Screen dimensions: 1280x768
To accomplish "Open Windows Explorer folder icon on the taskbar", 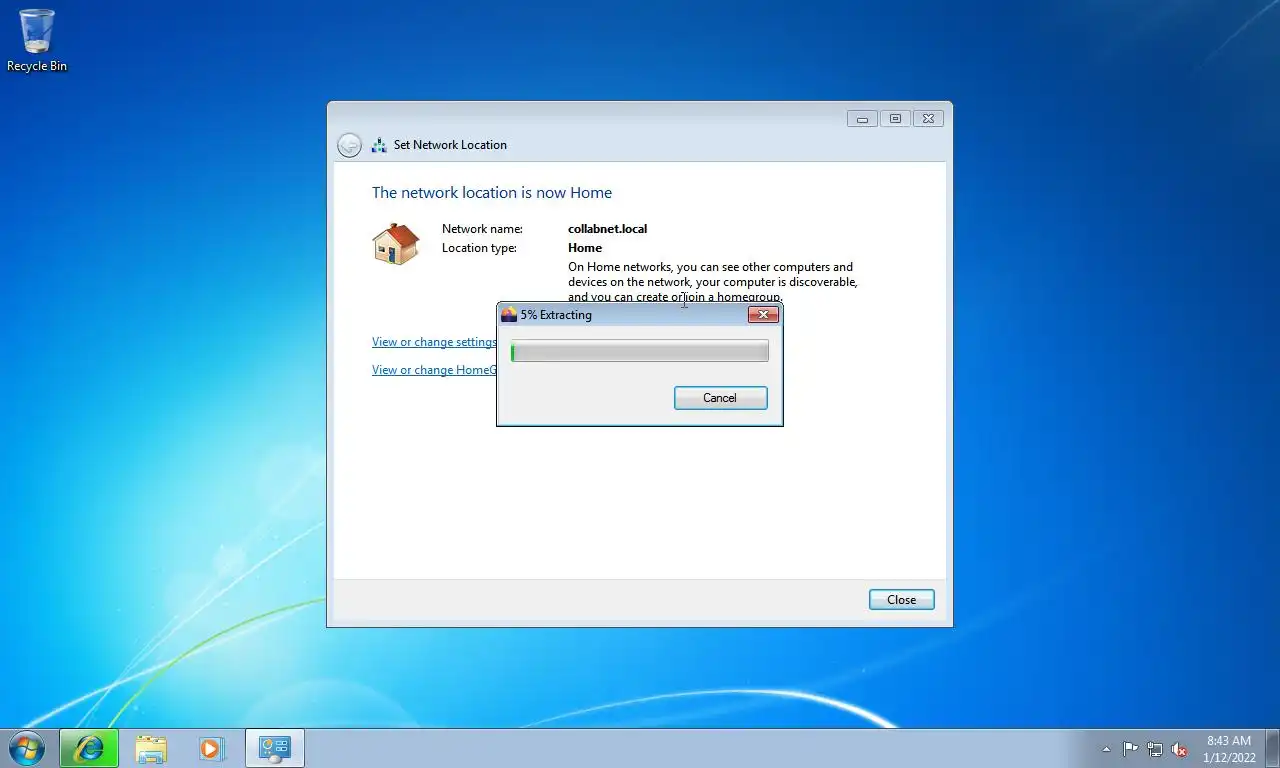I will coord(151,748).
